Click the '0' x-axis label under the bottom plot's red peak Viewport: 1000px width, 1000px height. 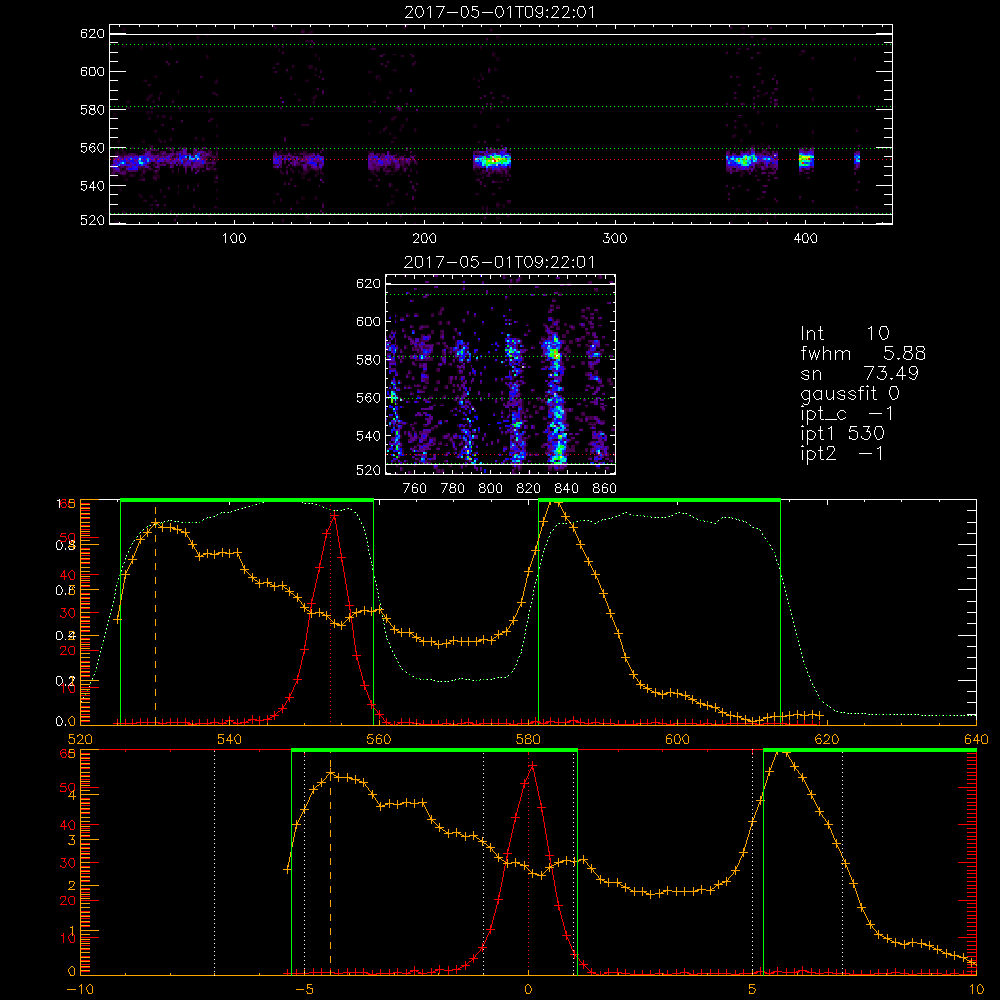coord(528,989)
